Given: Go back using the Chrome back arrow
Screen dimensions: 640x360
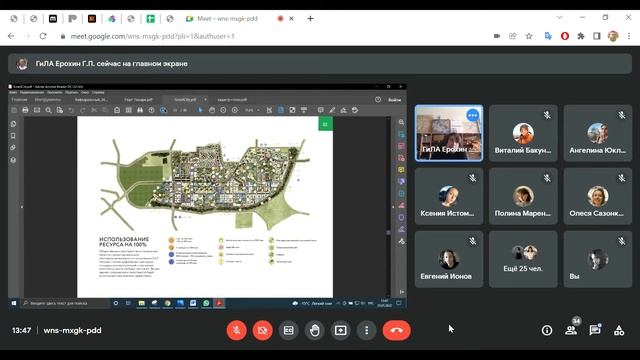Looking at the screenshot, I should (11, 36).
